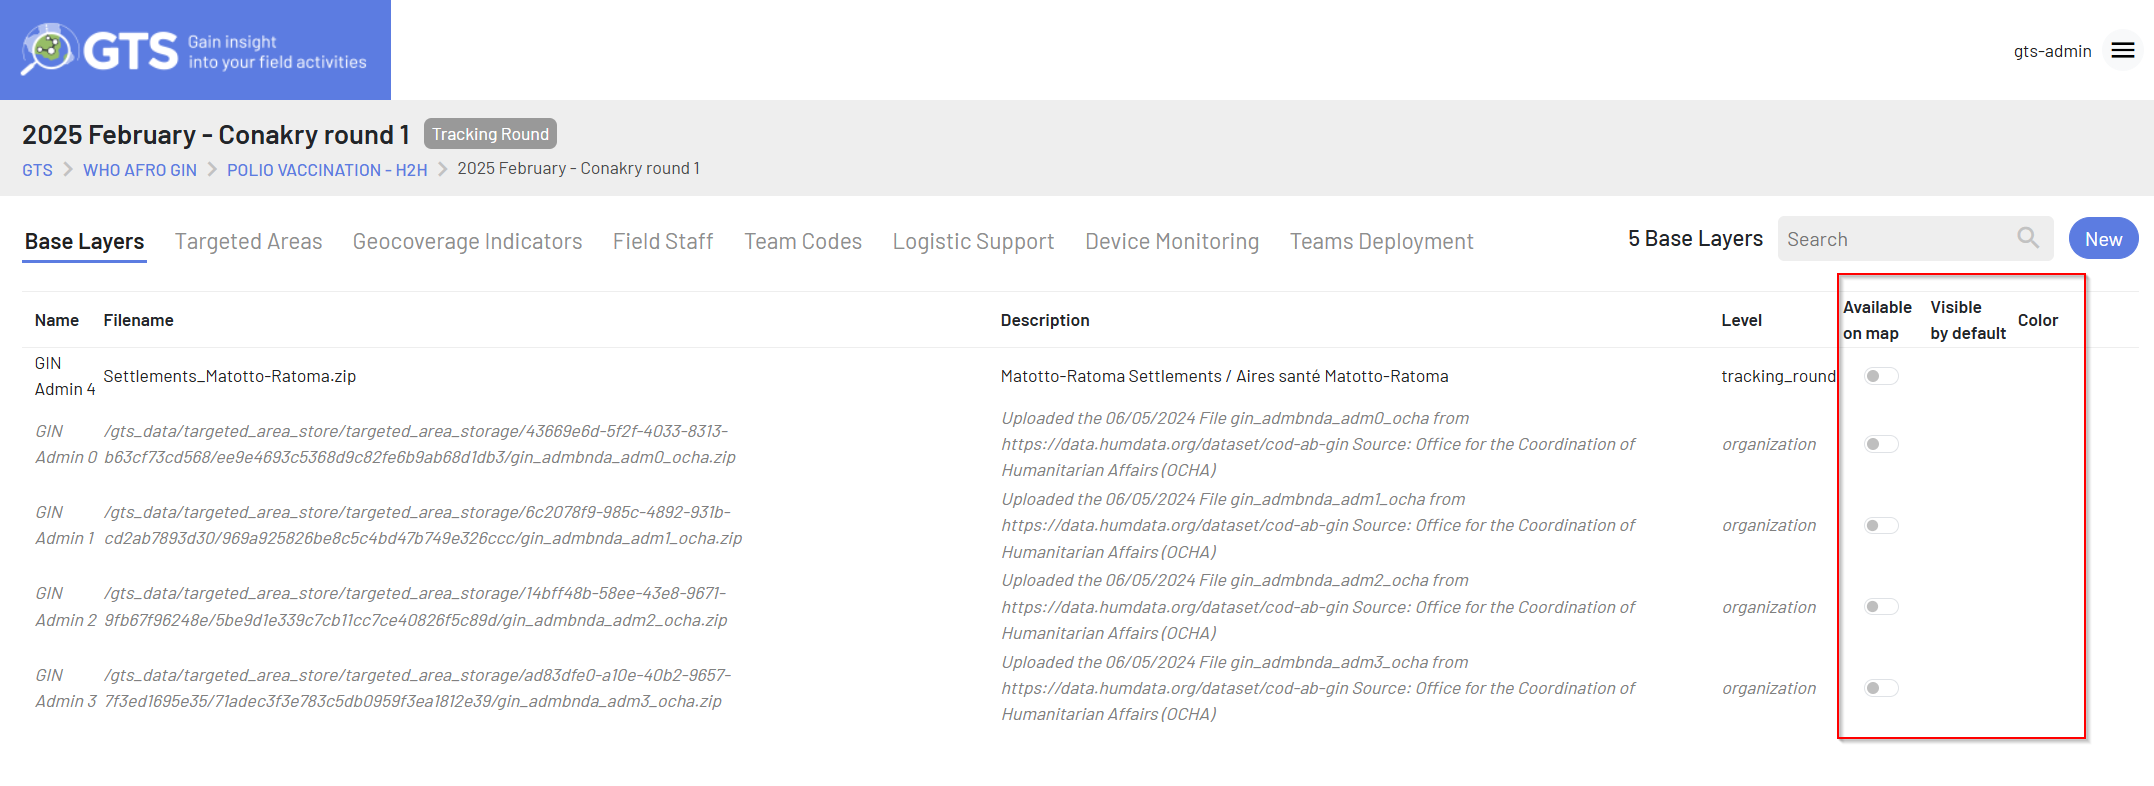Image resolution: width=2154 pixels, height=786 pixels.
Task: Click the GIN Admin 4 name cell
Action: [x=65, y=376]
